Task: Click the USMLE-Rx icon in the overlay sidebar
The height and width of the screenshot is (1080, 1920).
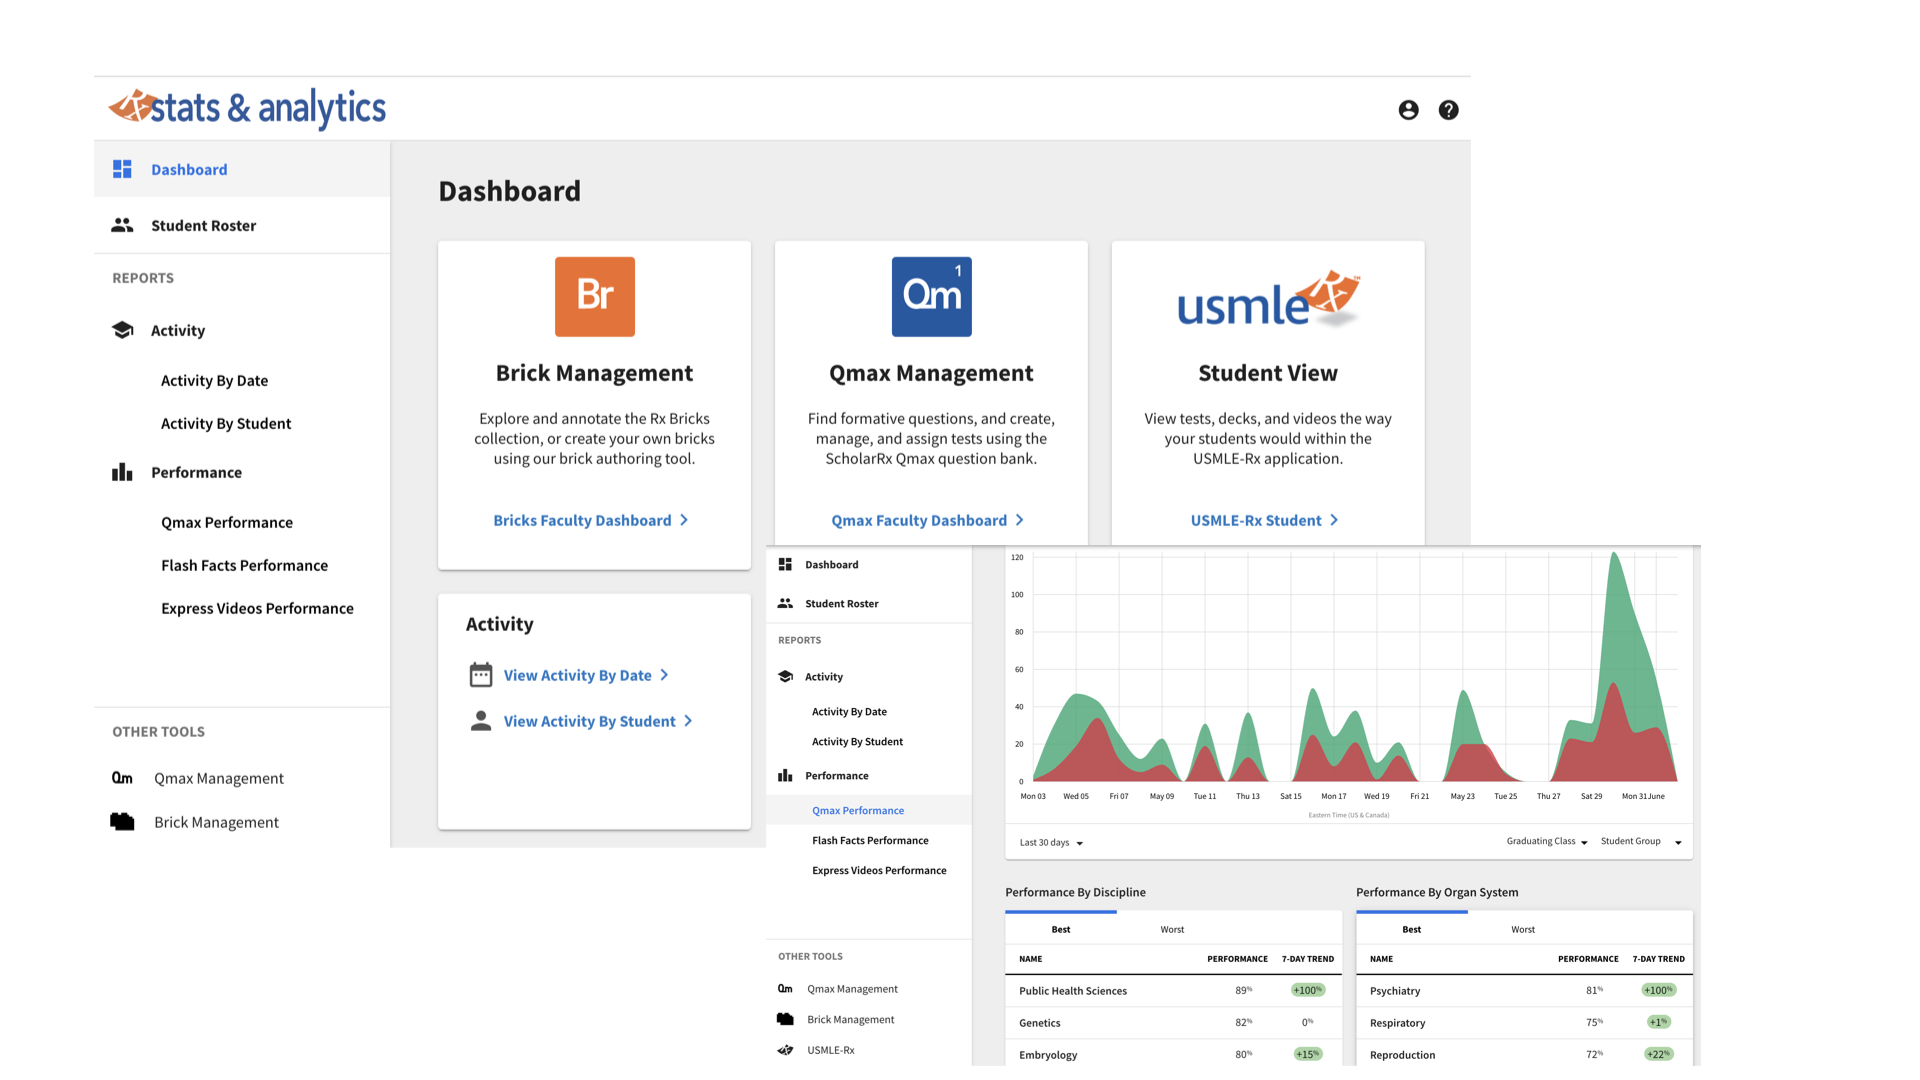Action: tap(785, 1050)
